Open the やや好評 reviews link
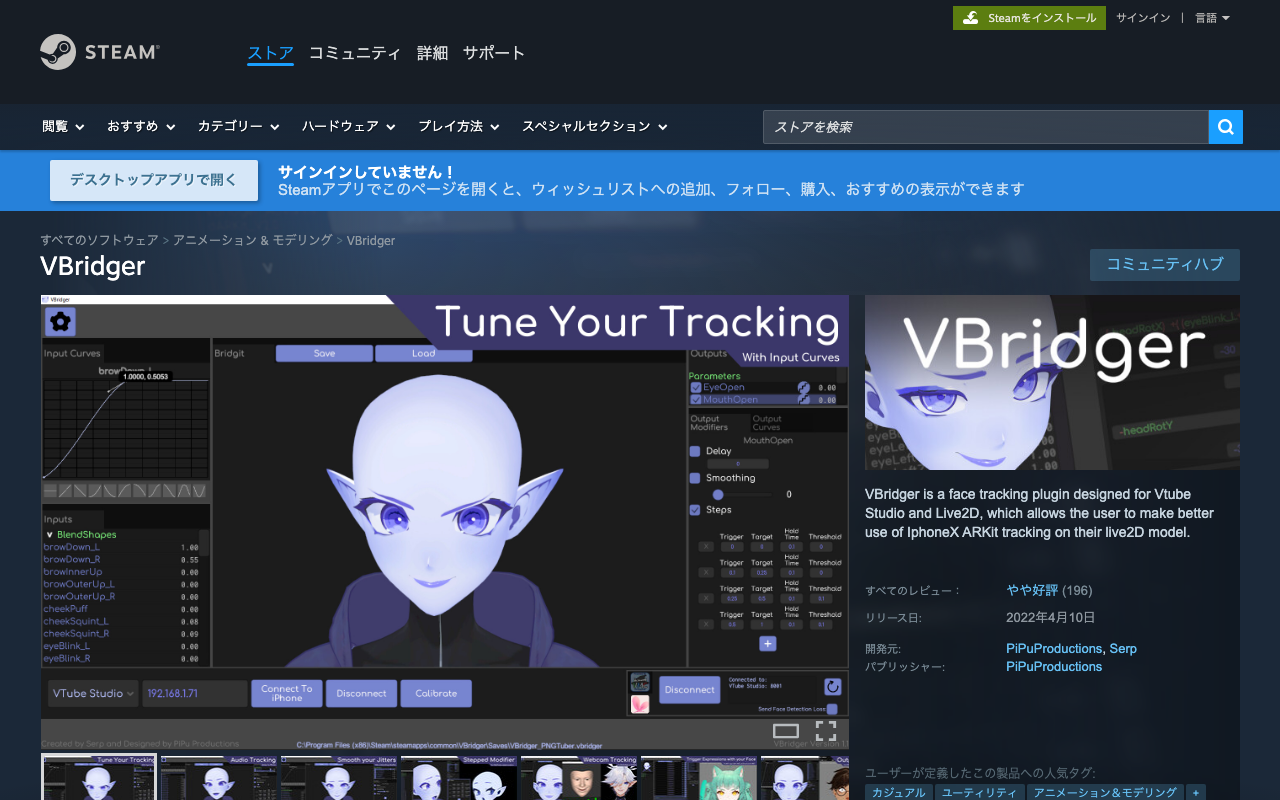 (1032, 591)
